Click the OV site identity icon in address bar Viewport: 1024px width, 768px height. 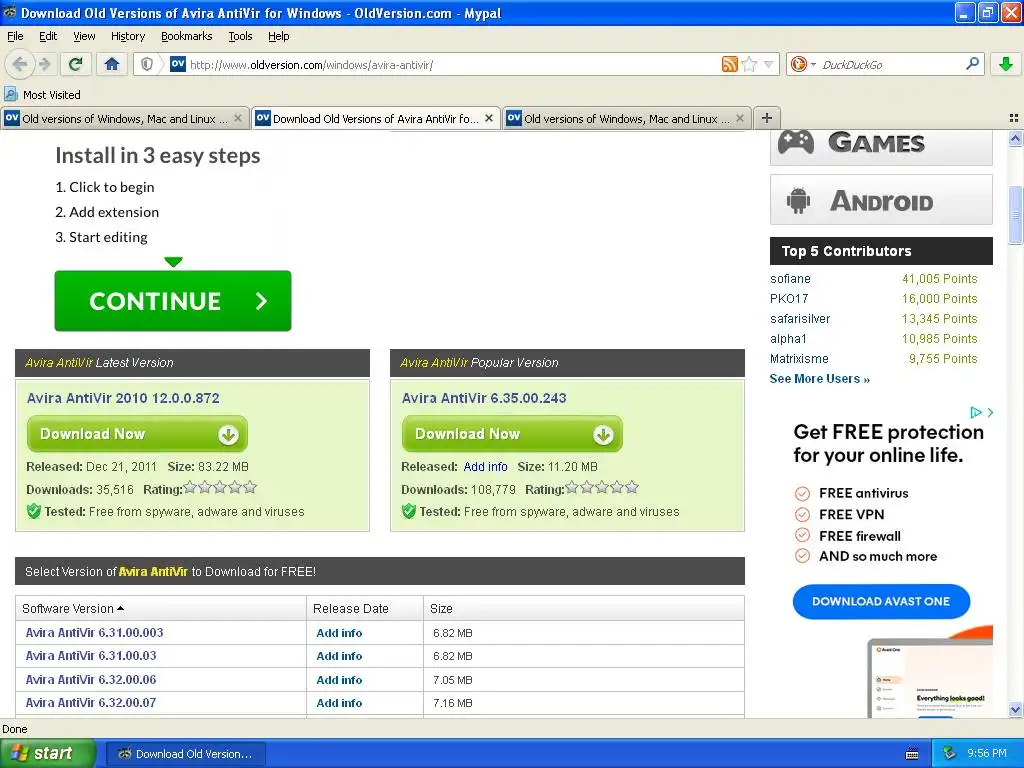coord(178,63)
